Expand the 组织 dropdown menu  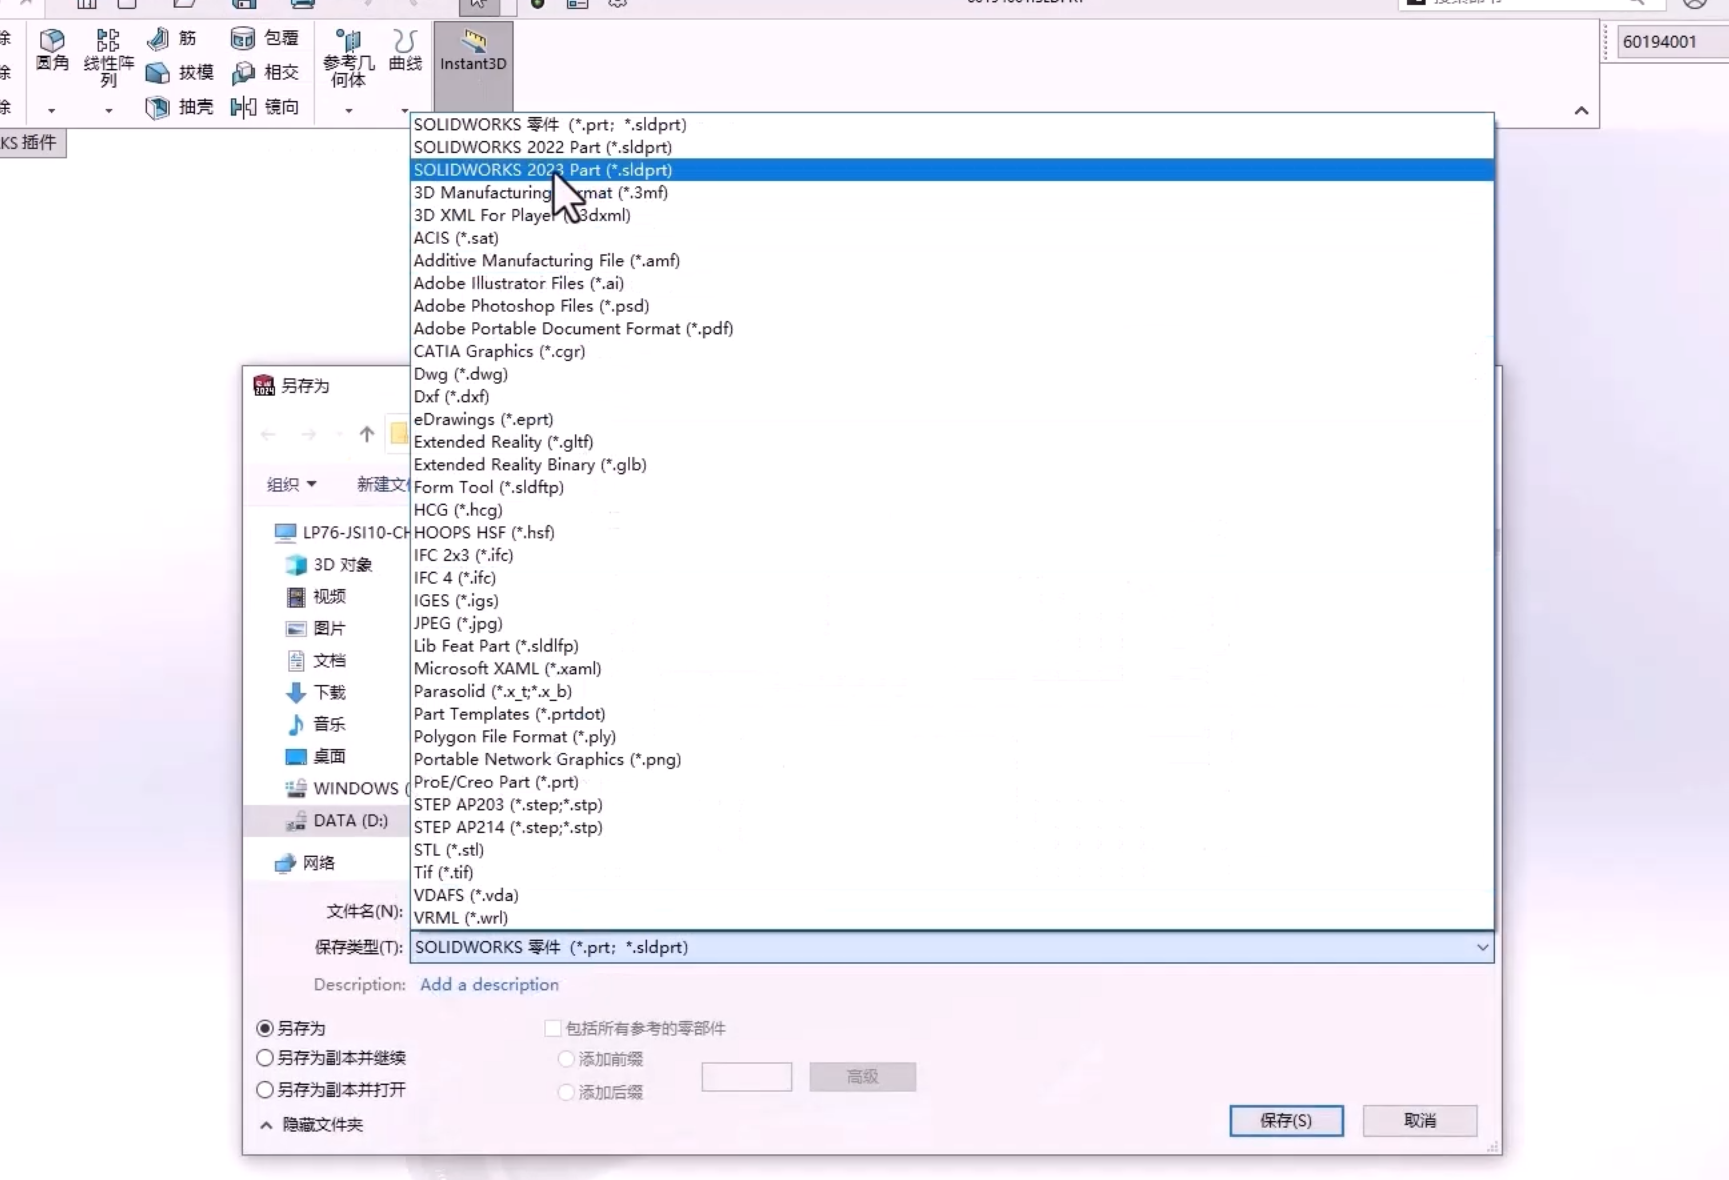[x=292, y=484]
